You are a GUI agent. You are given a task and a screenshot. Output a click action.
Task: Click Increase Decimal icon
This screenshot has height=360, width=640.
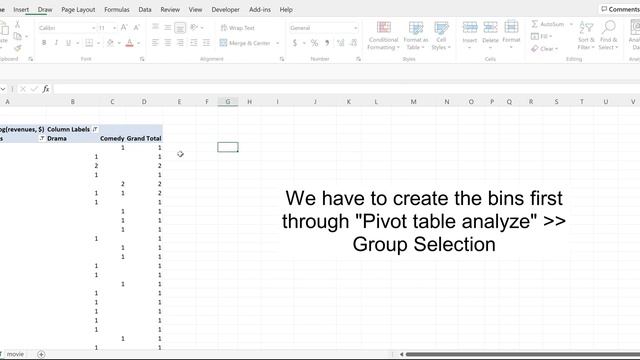coord(341,43)
